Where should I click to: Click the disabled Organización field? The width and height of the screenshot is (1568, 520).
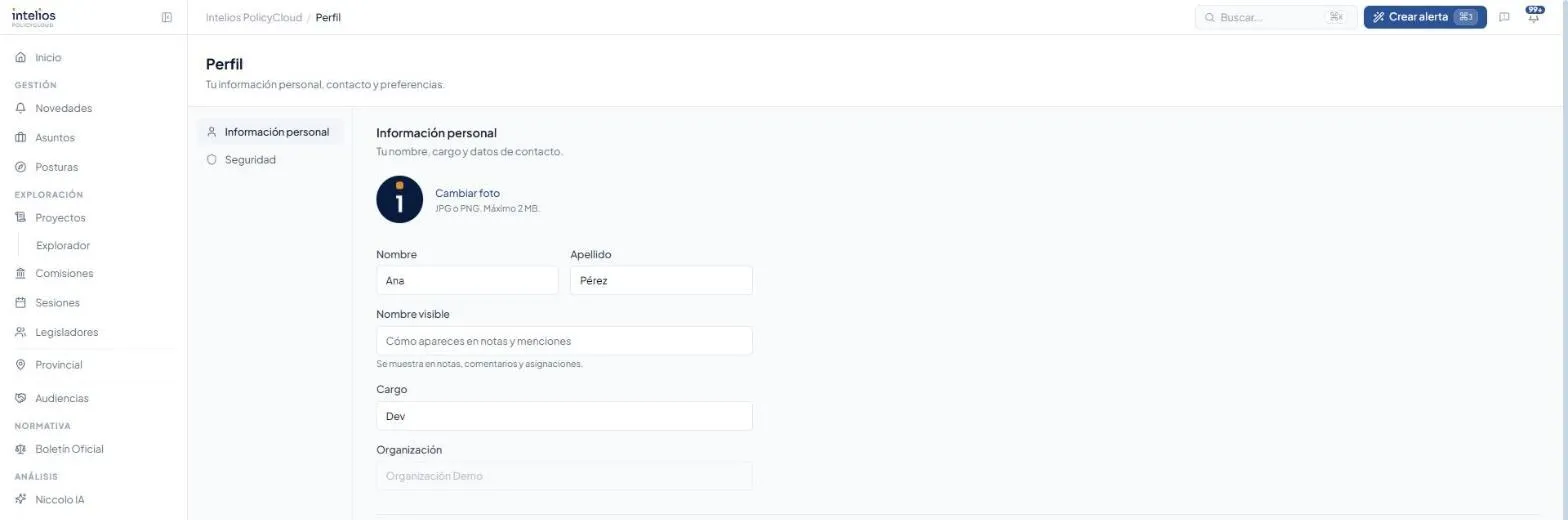tap(564, 476)
